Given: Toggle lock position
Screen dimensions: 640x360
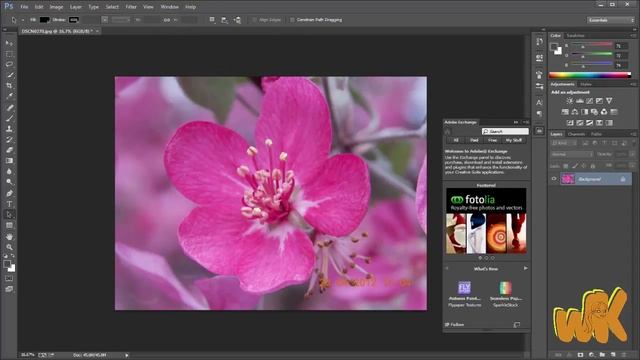Looking at the screenshot, I should click(584, 166).
